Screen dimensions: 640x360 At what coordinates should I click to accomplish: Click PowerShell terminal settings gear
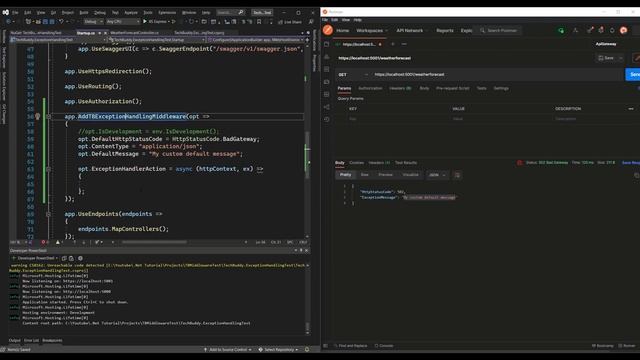click(80, 258)
